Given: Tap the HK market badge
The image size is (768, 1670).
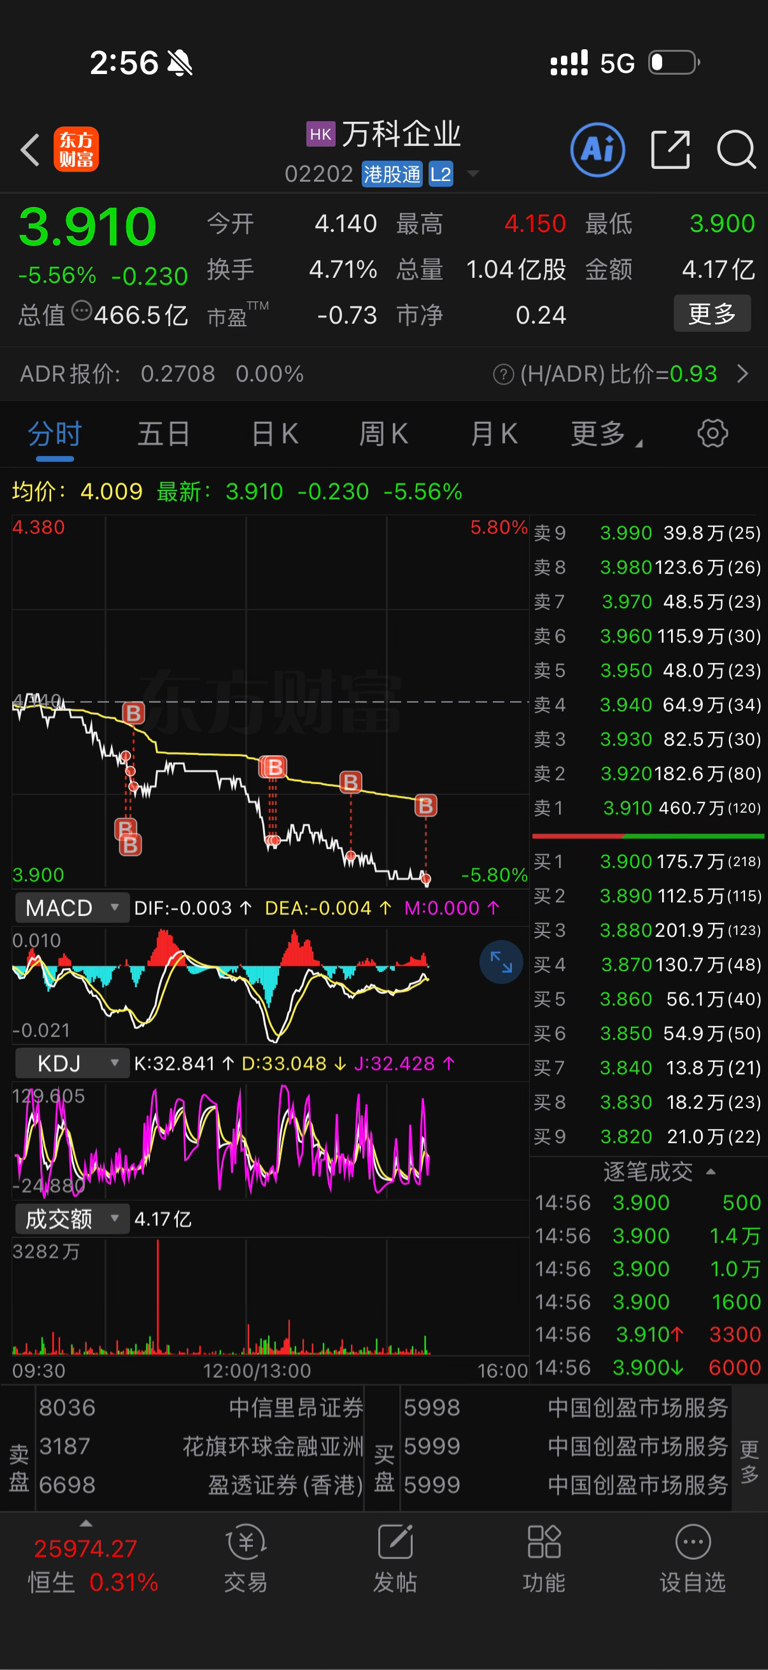Looking at the screenshot, I should pos(320,134).
